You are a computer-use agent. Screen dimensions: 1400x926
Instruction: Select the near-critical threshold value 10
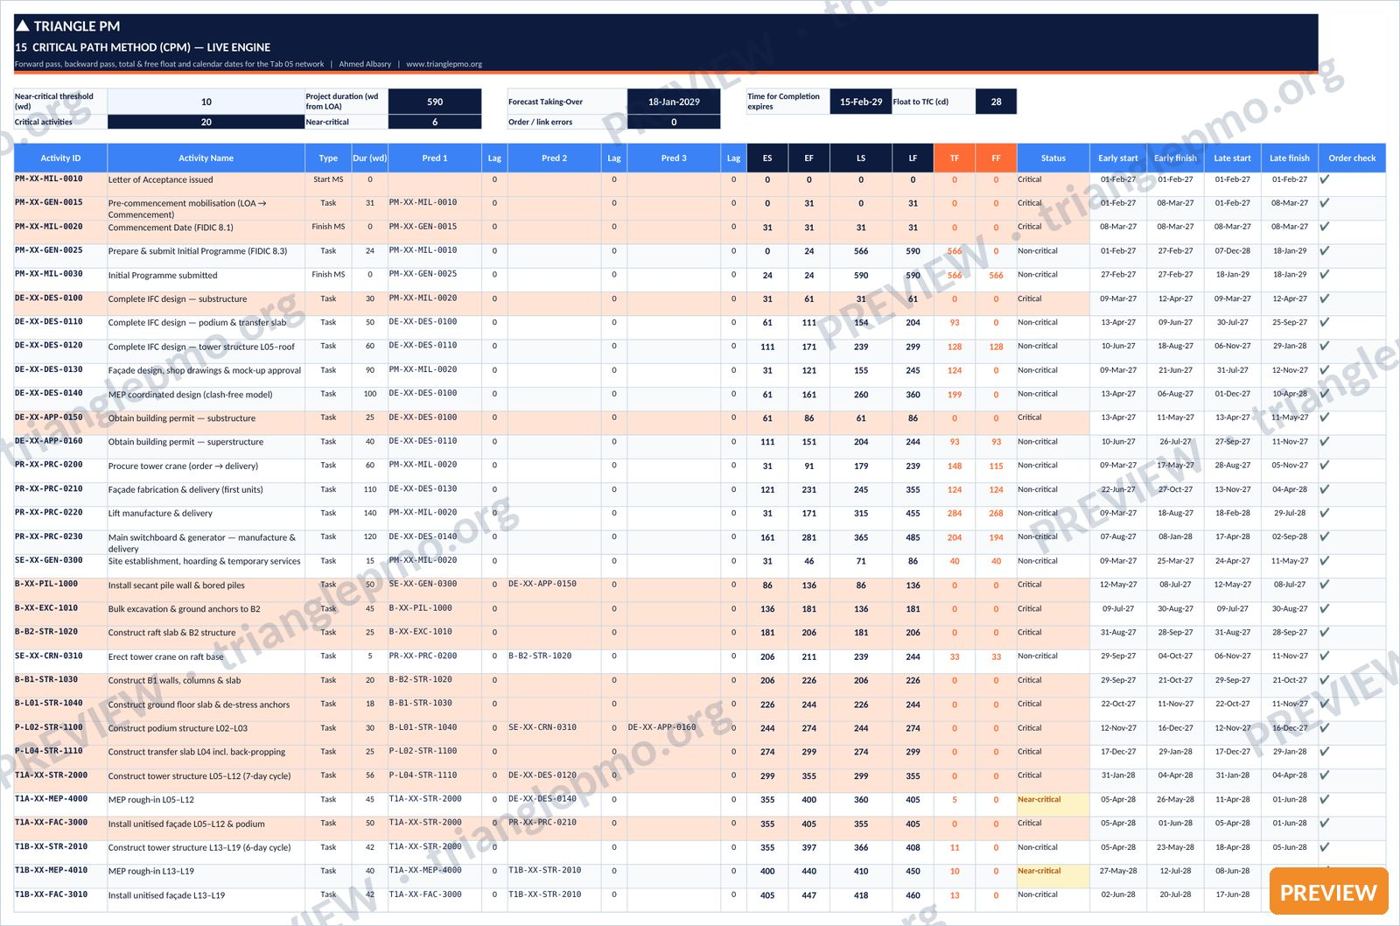click(x=206, y=102)
